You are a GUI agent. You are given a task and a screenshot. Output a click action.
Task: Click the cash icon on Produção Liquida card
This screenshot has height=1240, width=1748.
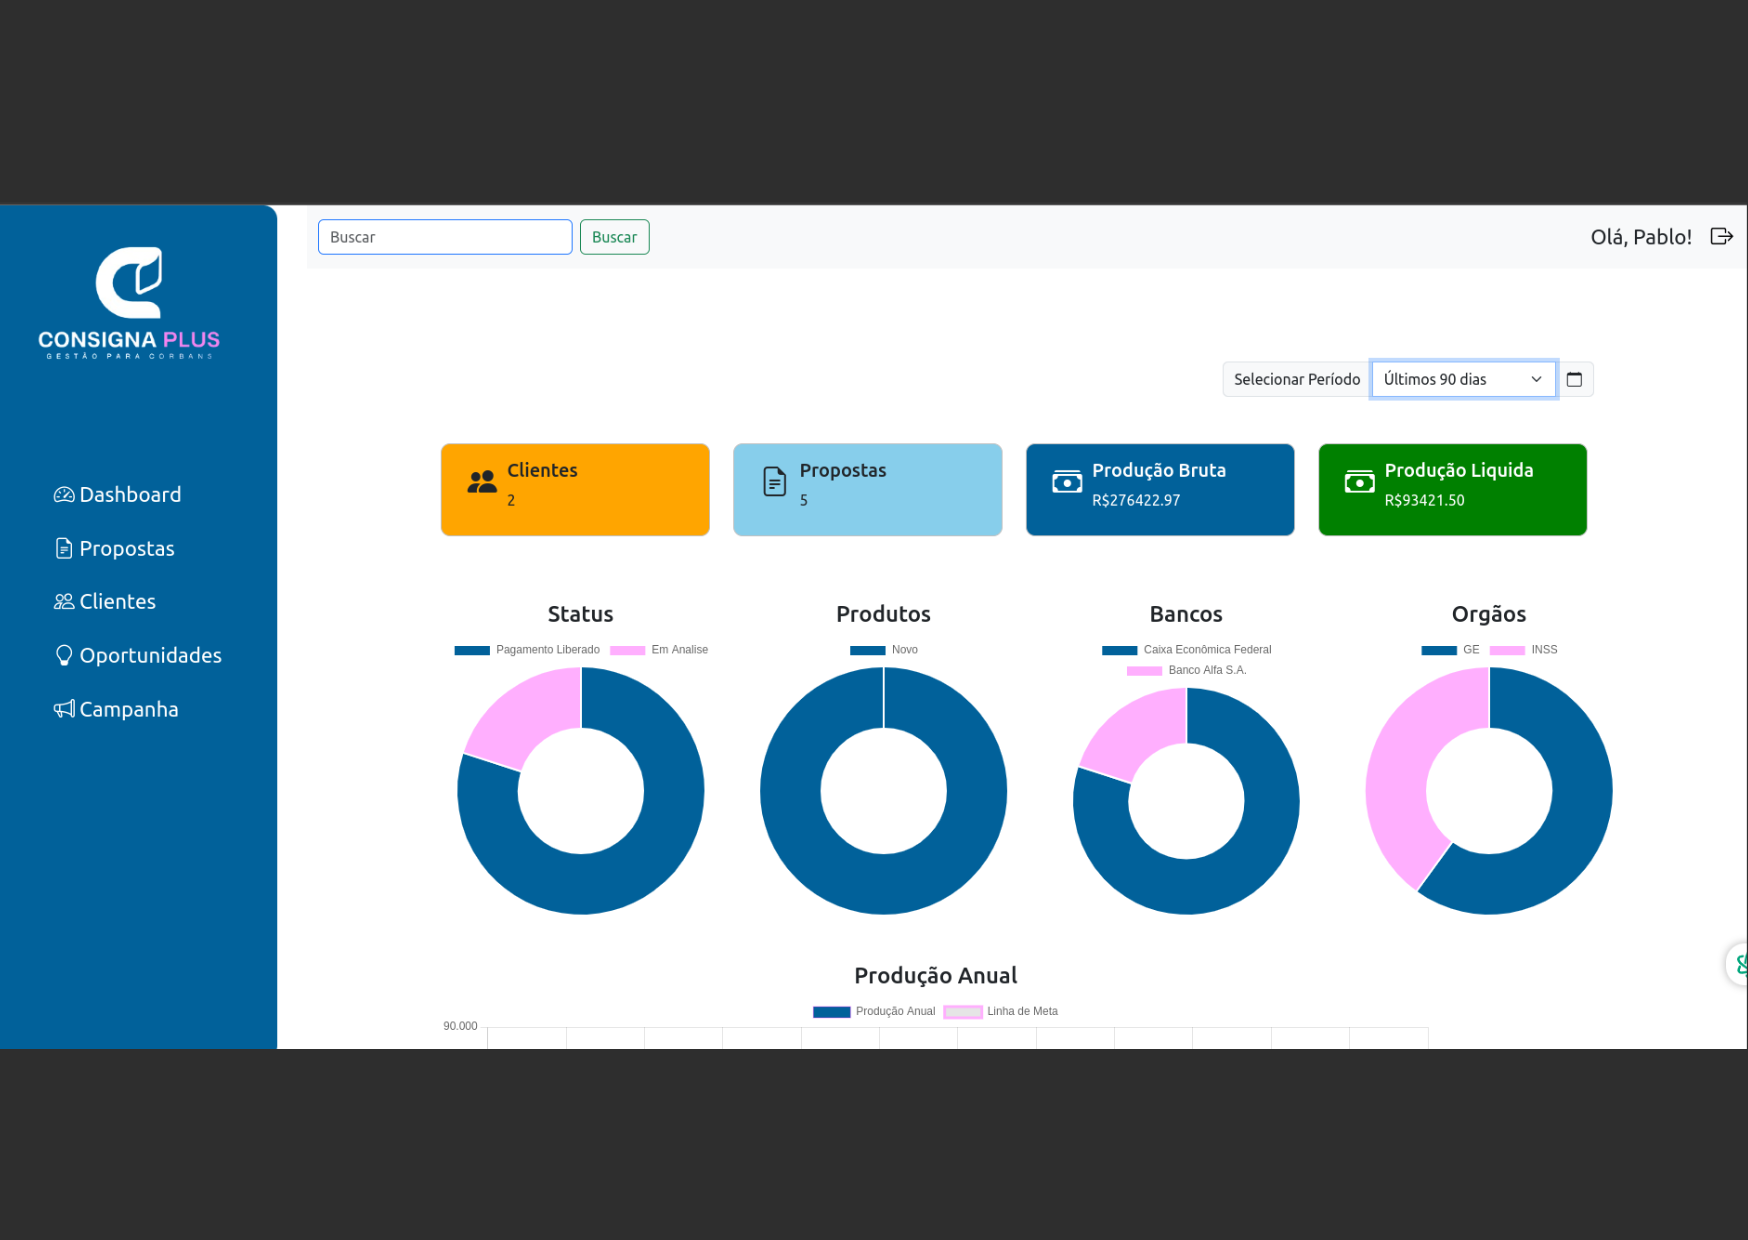[x=1360, y=482]
